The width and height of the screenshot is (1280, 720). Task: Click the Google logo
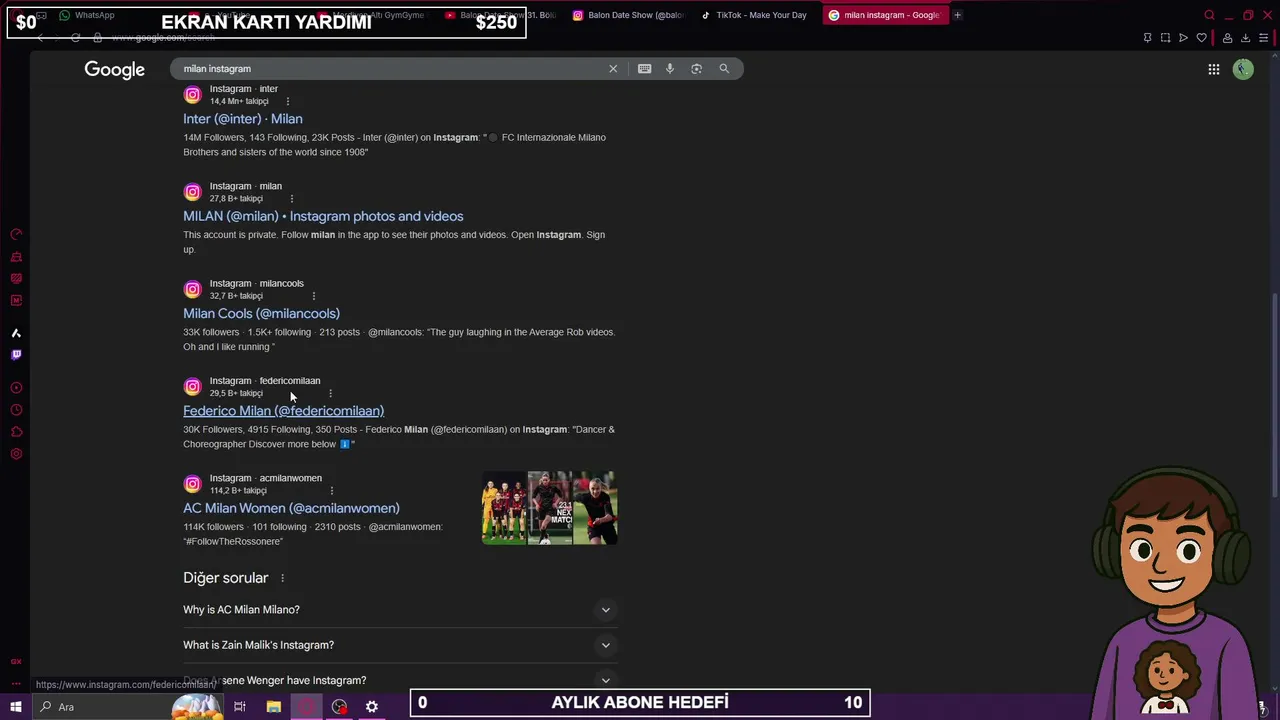114,69
